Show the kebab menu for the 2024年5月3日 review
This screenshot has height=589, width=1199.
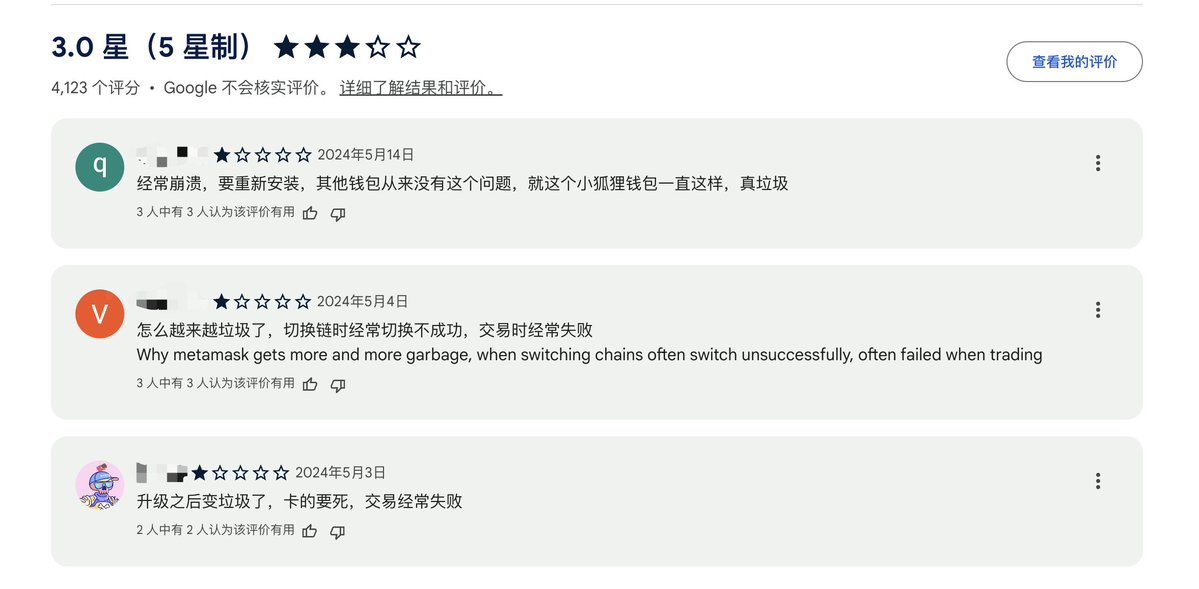[x=1097, y=481]
